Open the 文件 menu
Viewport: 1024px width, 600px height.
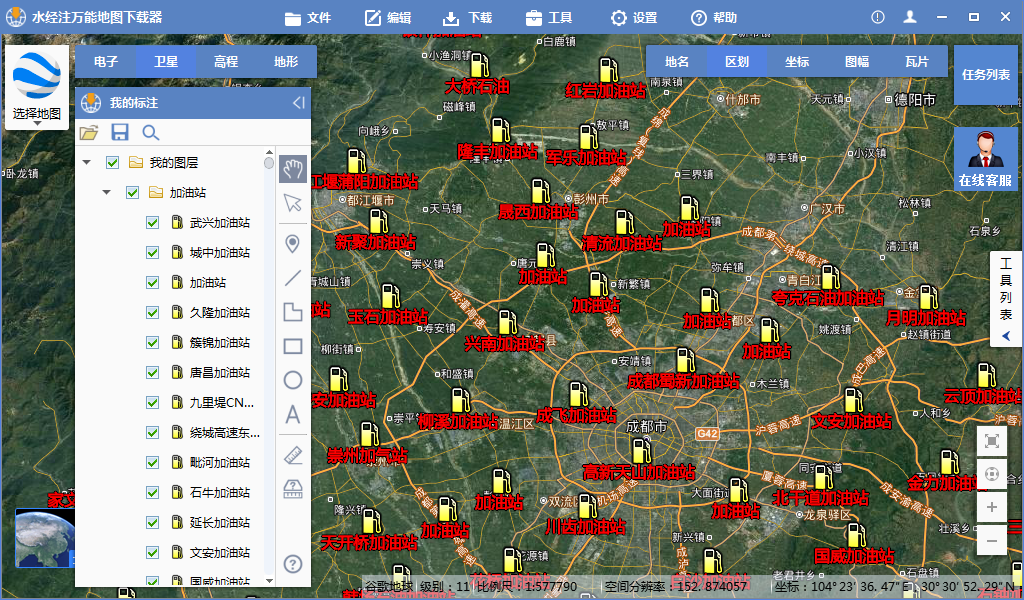pyautogui.click(x=308, y=18)
